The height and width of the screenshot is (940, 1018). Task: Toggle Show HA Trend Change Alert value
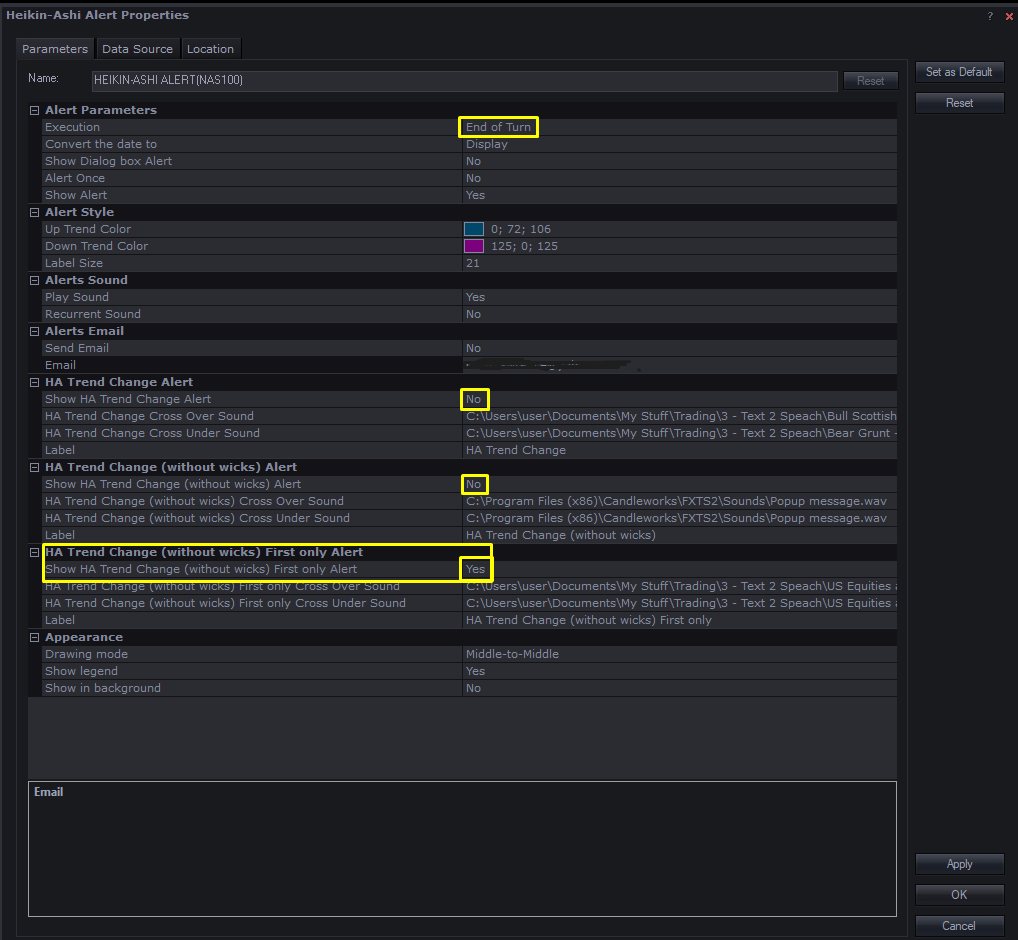[473, 399]
